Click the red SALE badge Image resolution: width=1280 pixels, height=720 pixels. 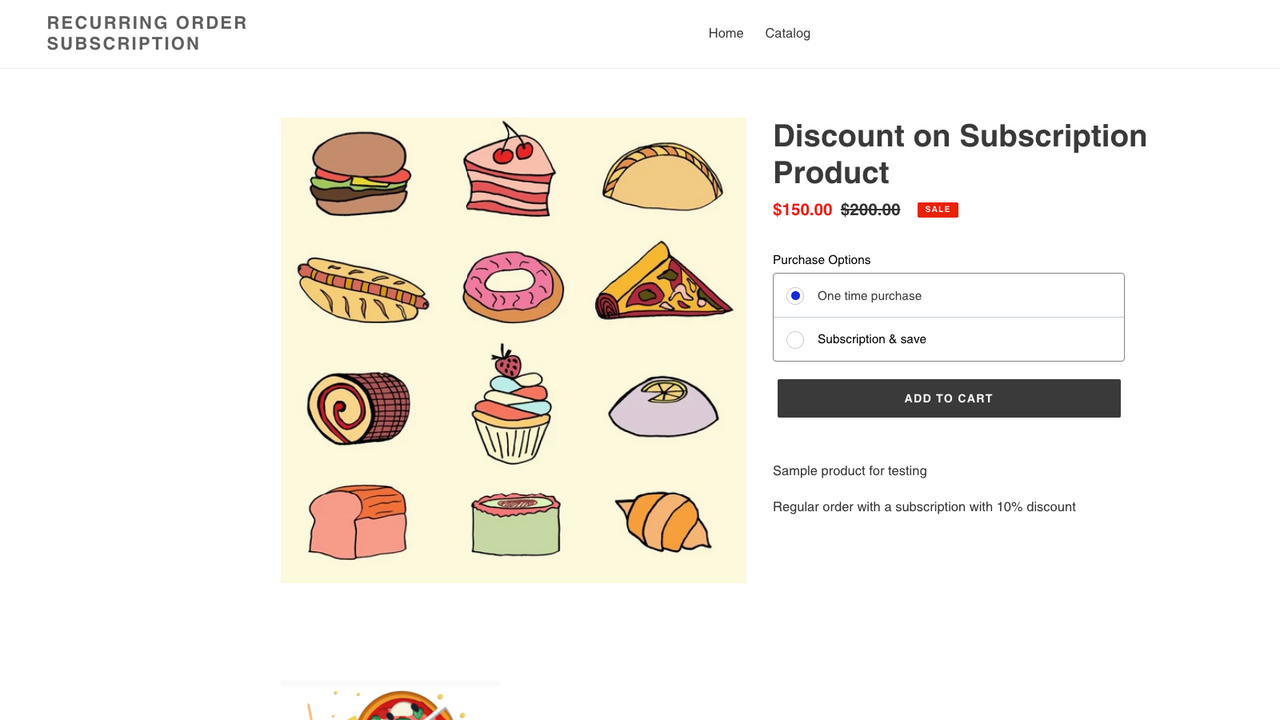coord(937,209)
